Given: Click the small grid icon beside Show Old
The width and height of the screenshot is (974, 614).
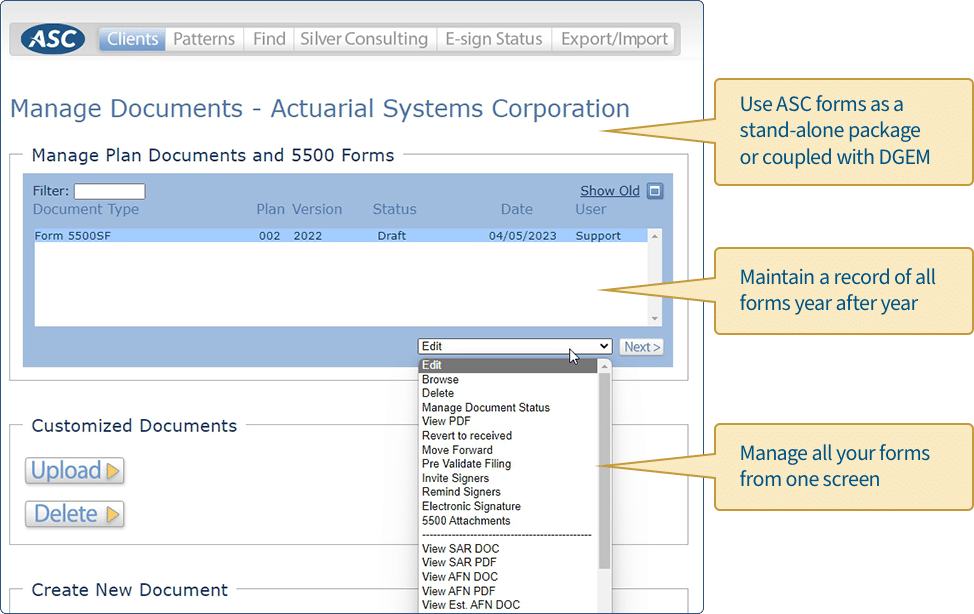Looking at the screenshot, I should pyautogui.click(x=654, y=190).
